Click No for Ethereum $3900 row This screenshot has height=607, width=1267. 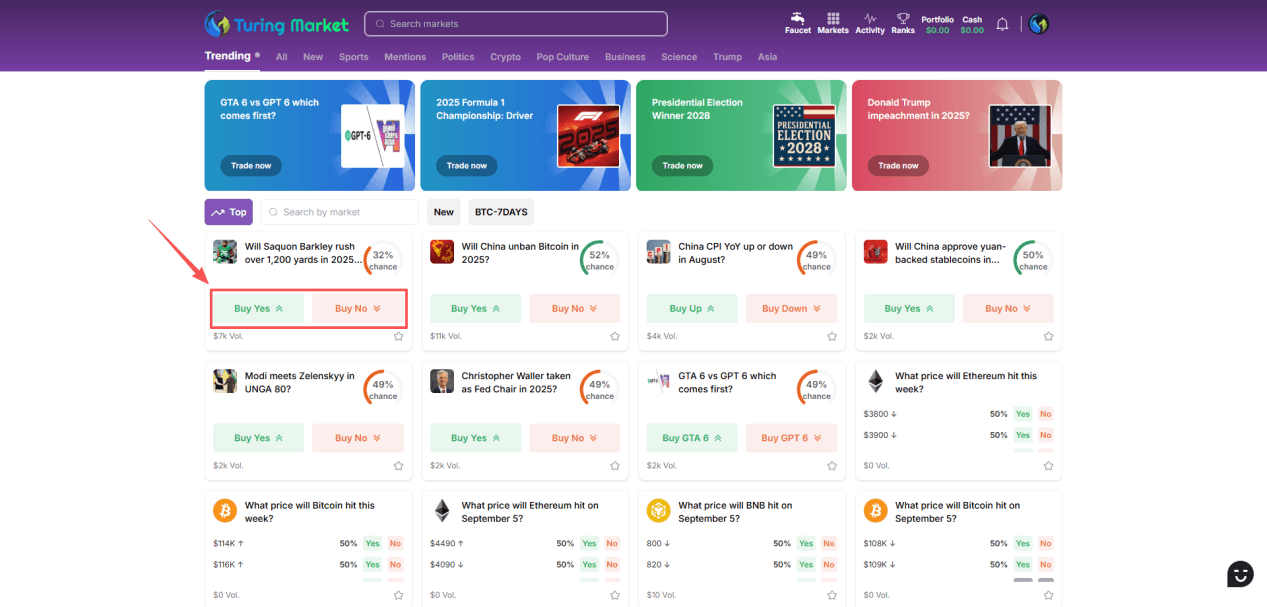click(x=1046, y=435)
